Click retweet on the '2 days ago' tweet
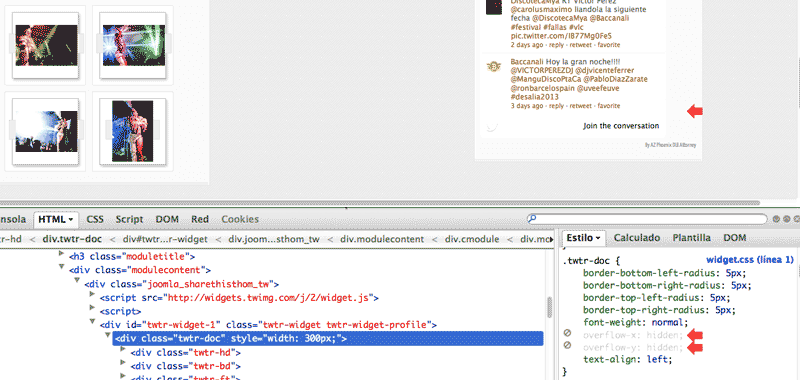This screenshot has width=800, height=380. click(580, 45)
